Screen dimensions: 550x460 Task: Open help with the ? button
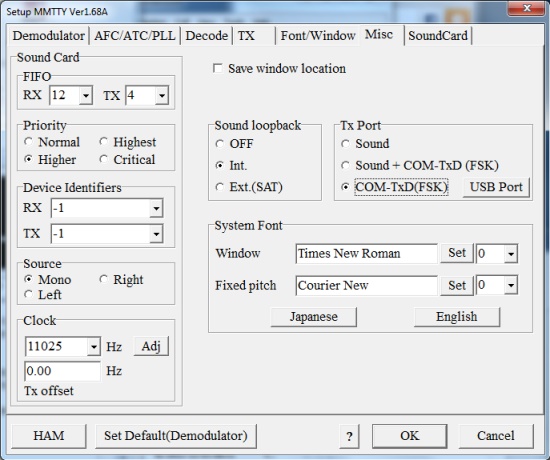(x=349, y=436)
